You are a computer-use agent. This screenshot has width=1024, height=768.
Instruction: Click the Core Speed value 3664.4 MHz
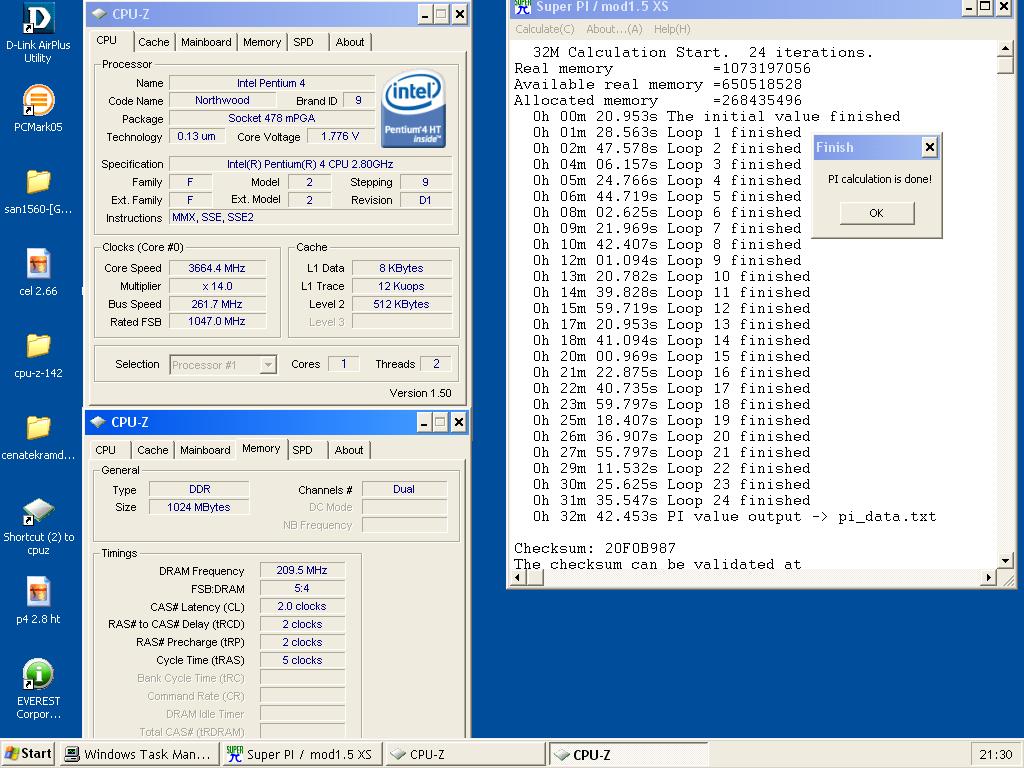(217, 268)
